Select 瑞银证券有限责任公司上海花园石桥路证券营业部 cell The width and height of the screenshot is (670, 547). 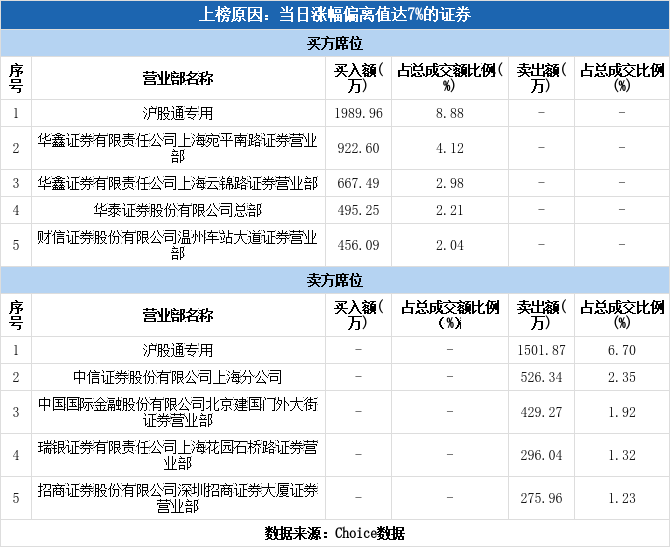178,455
